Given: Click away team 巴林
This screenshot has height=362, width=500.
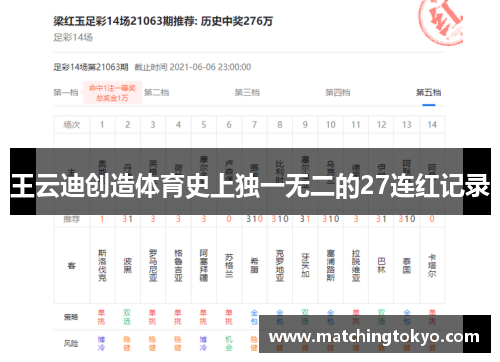Looking at the screenshot, I should 381,266.
